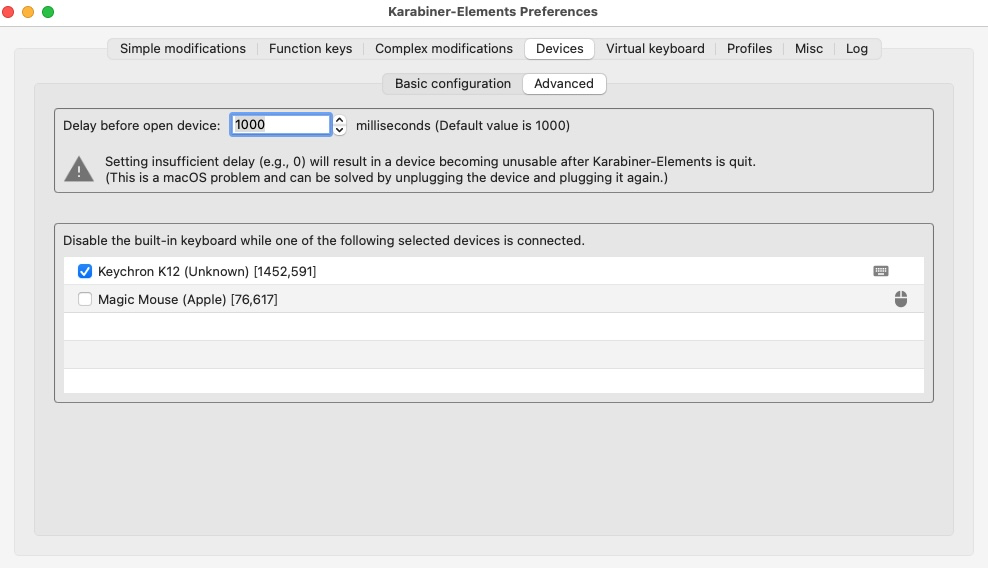Image resolution: width=988 pixels, height=568 pixels.
Task: Uncheck the Keychron K12 checkbox
Action: click(84, 271)
